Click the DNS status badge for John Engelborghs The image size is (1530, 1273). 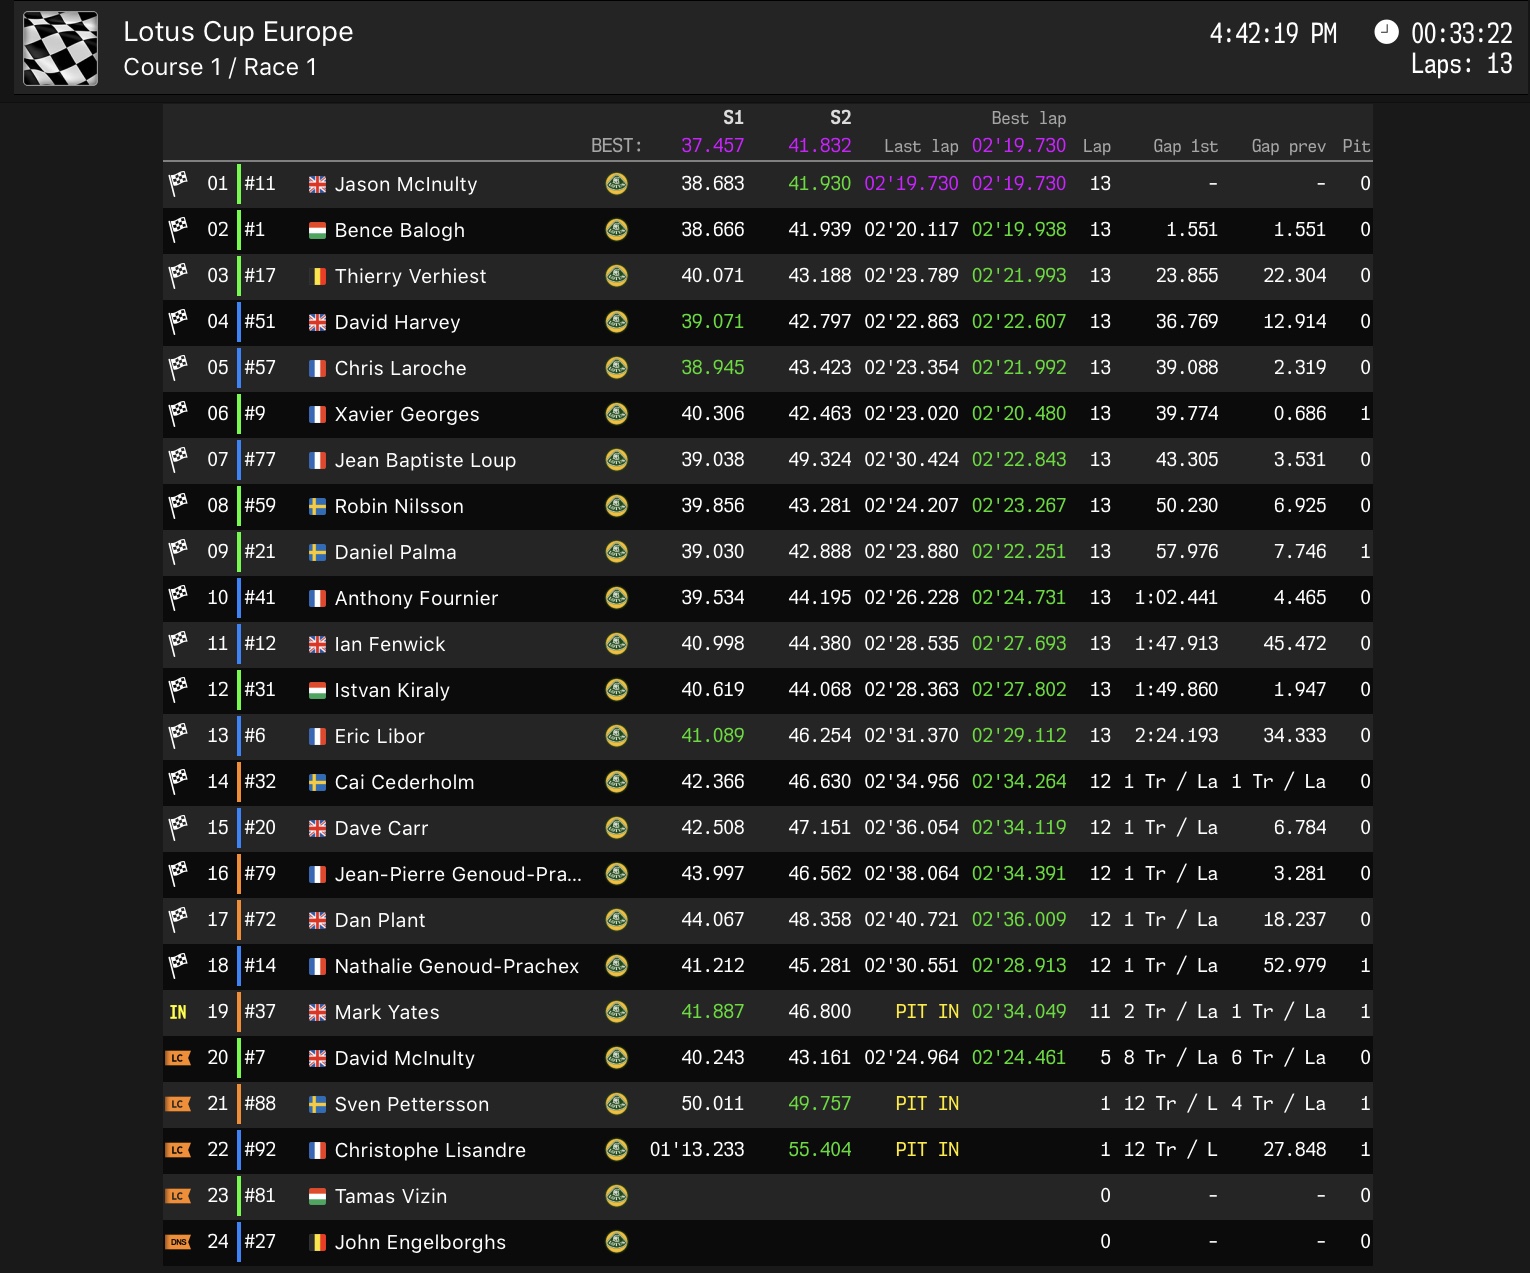pos(178,1242)
